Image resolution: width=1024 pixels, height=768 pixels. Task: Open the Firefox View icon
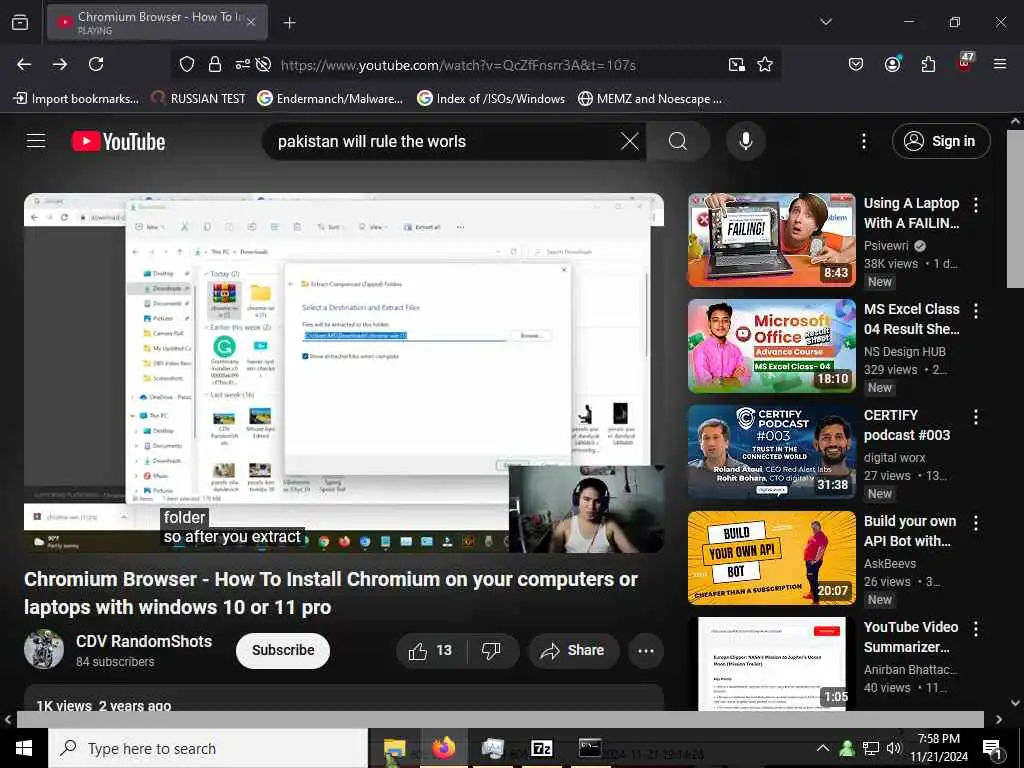pyautogui.click(x=20, y=22)
